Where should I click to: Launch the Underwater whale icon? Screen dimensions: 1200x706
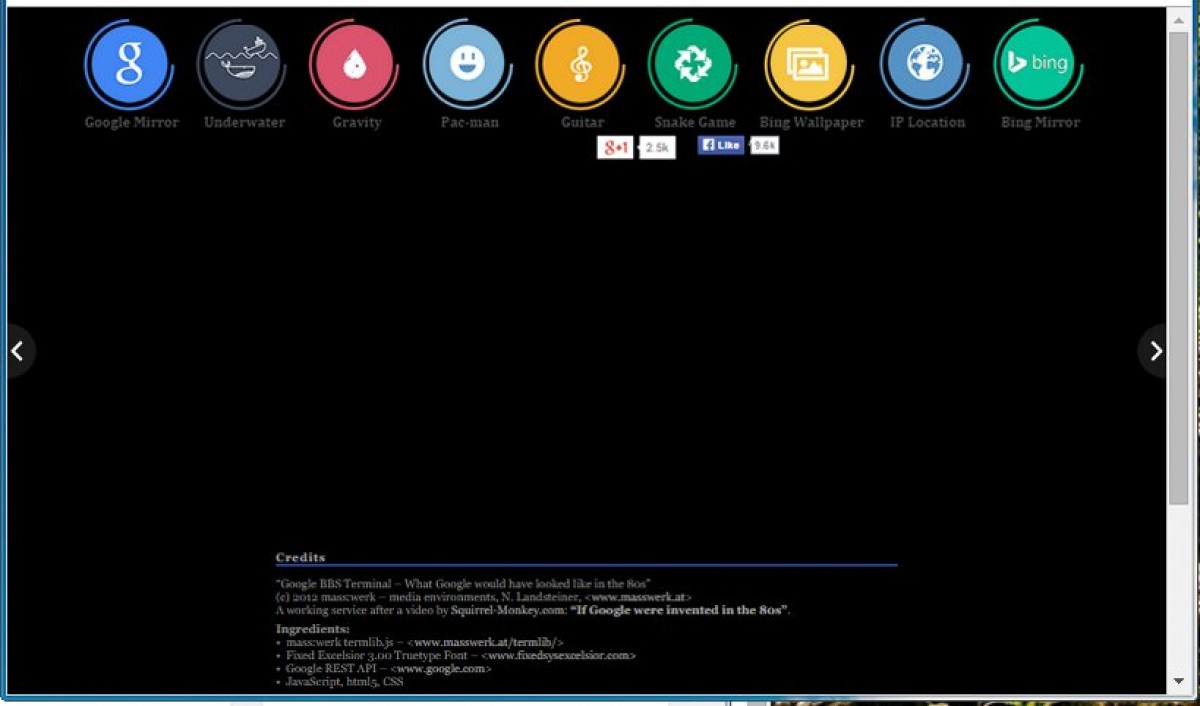(242, 65)
